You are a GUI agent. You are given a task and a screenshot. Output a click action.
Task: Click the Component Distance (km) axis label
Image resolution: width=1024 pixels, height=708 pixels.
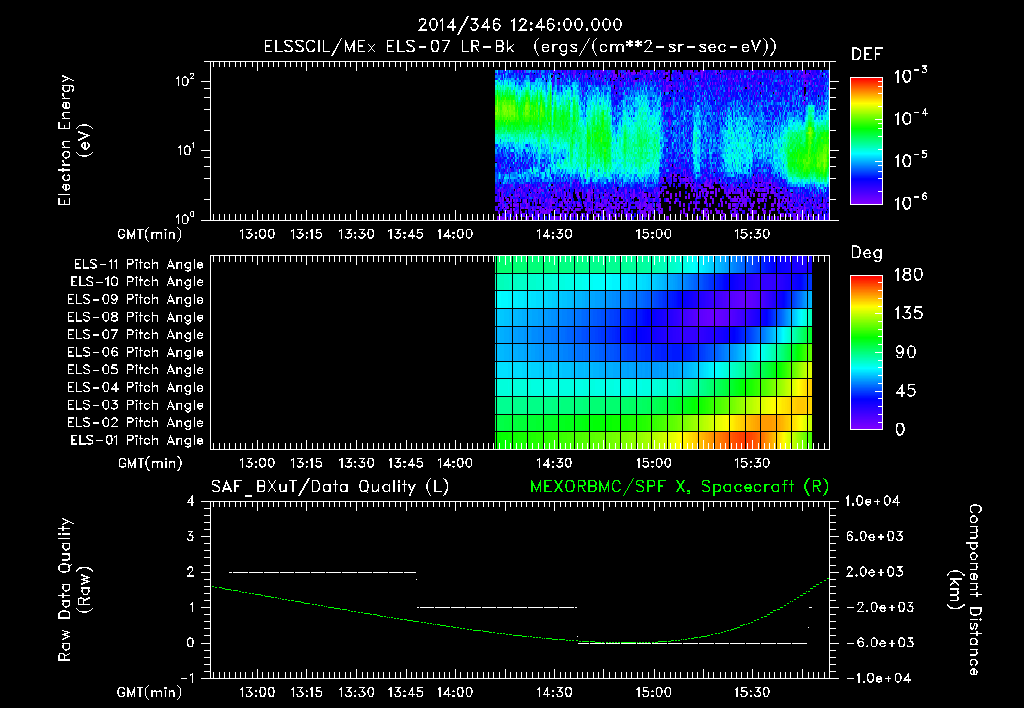coord(965,589)
